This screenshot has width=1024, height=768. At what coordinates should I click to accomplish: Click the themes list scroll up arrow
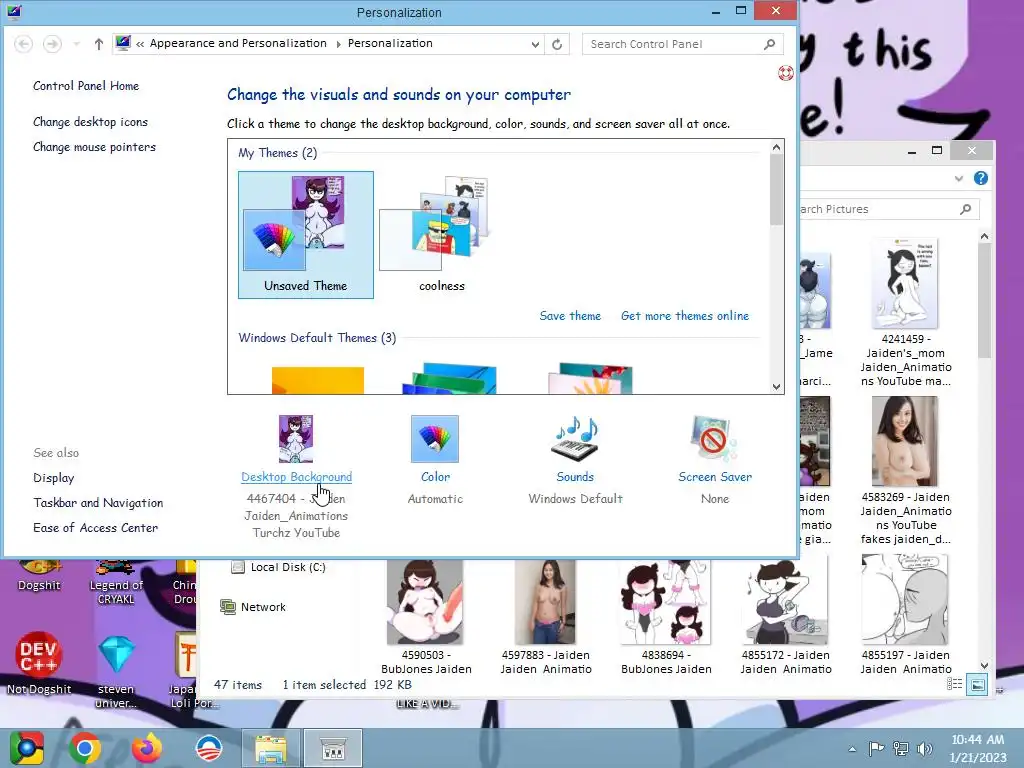click(776, 147)
